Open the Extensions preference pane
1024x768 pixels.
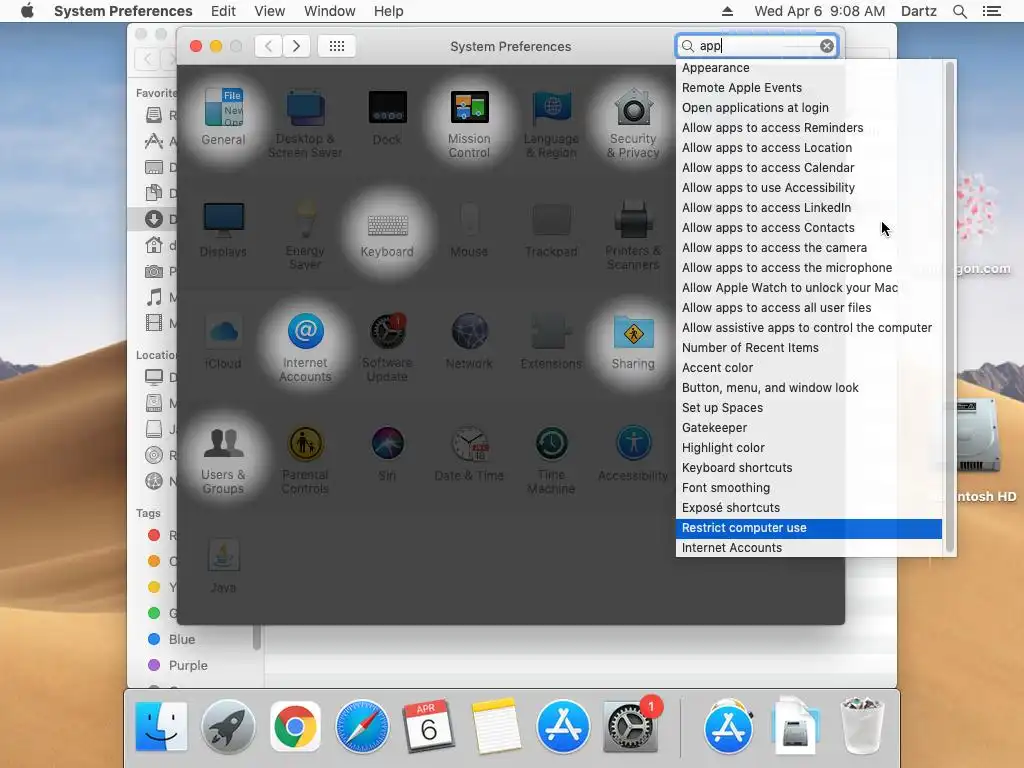pos(551,342)
